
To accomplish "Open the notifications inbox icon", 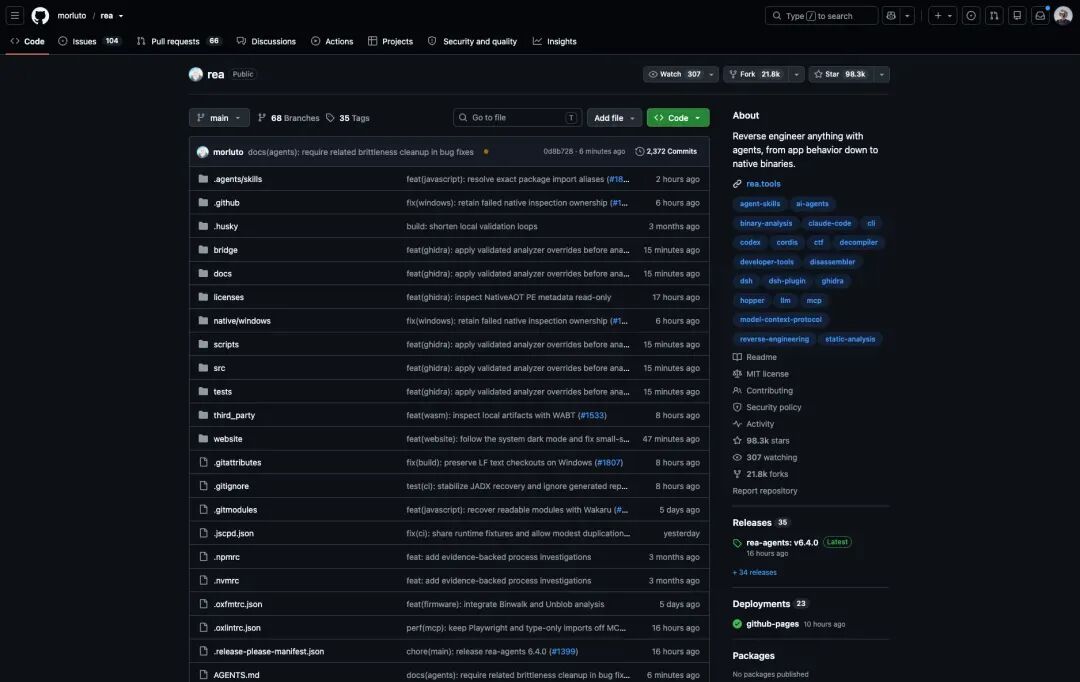I will tap(1040, 15).
